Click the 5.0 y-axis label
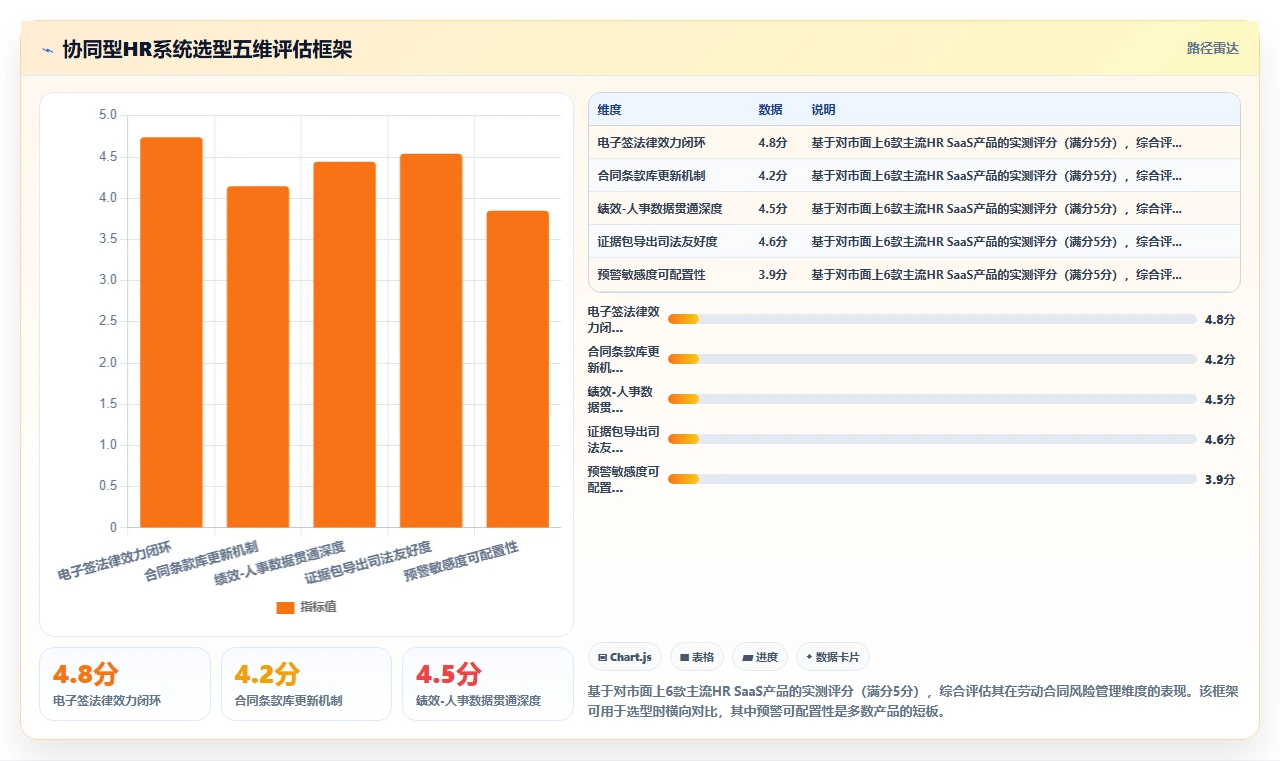 [x=108, y=116]
